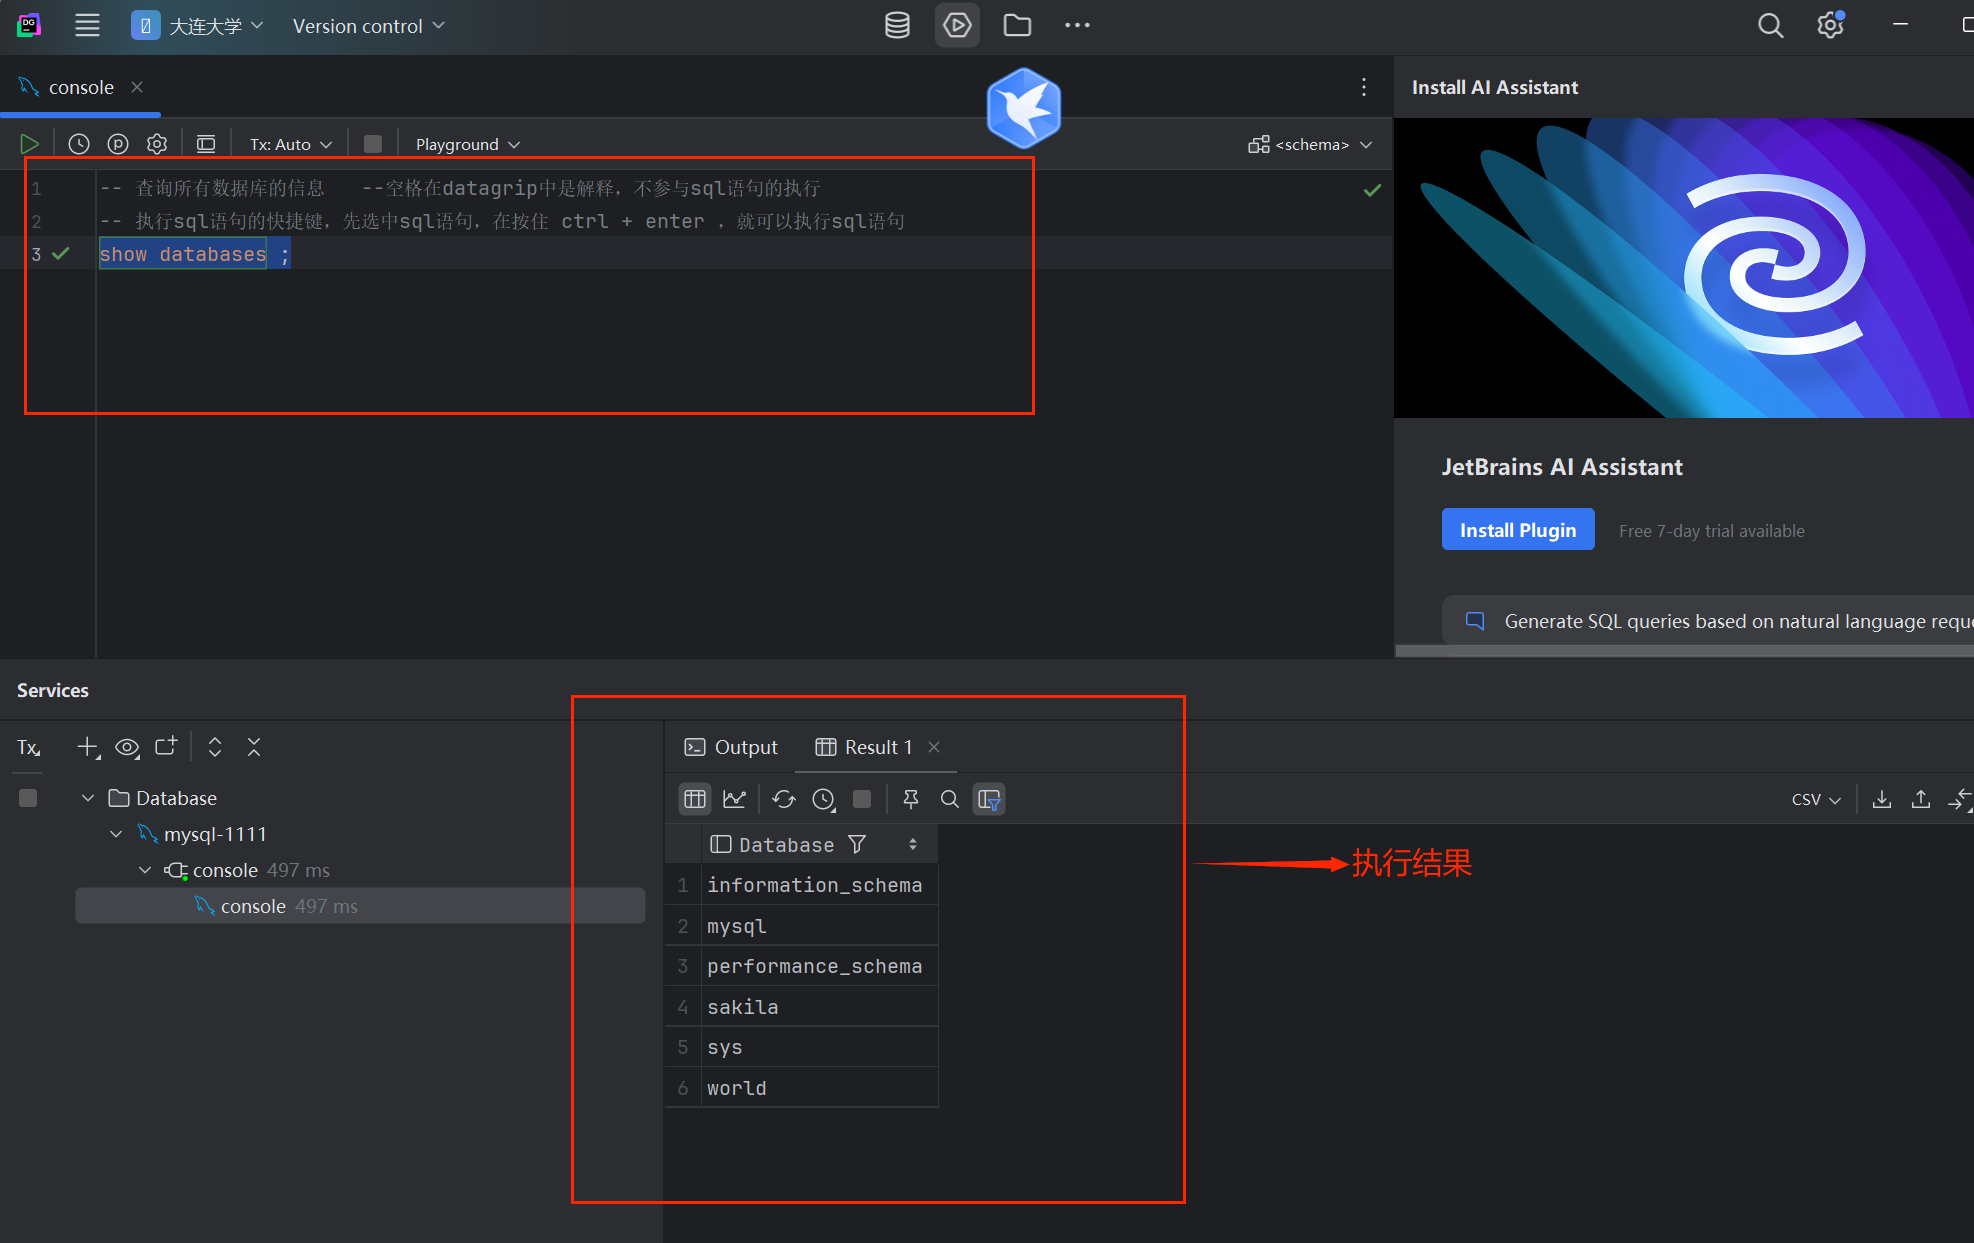Screen dimensions: 1974x1243
Task: Collapse the mysql-1111 tree node
Action: coord(116,834)
